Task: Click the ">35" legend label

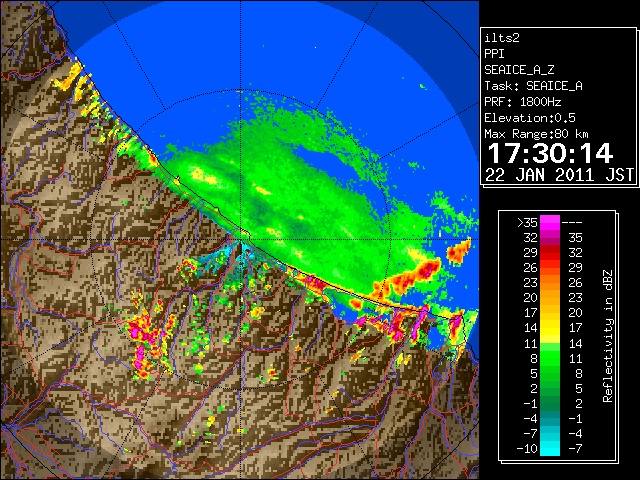Action: (527, 223)
